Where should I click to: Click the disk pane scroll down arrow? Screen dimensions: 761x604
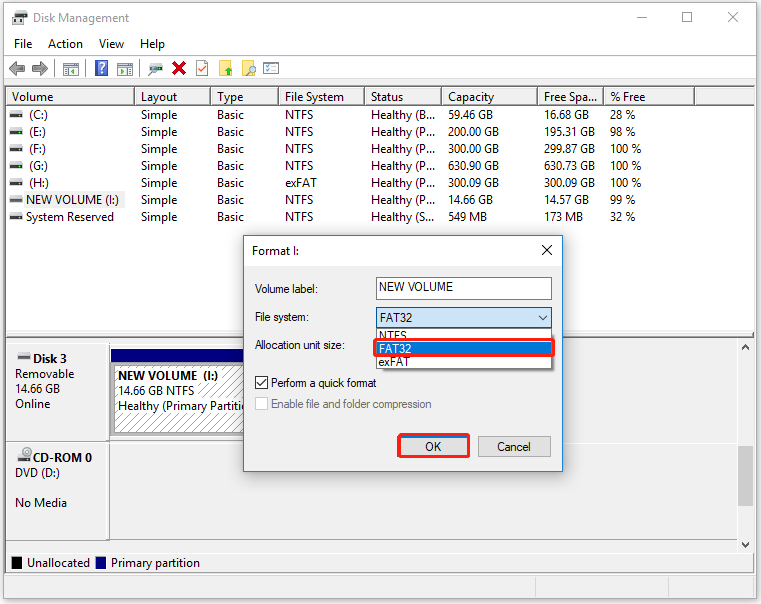745,545
